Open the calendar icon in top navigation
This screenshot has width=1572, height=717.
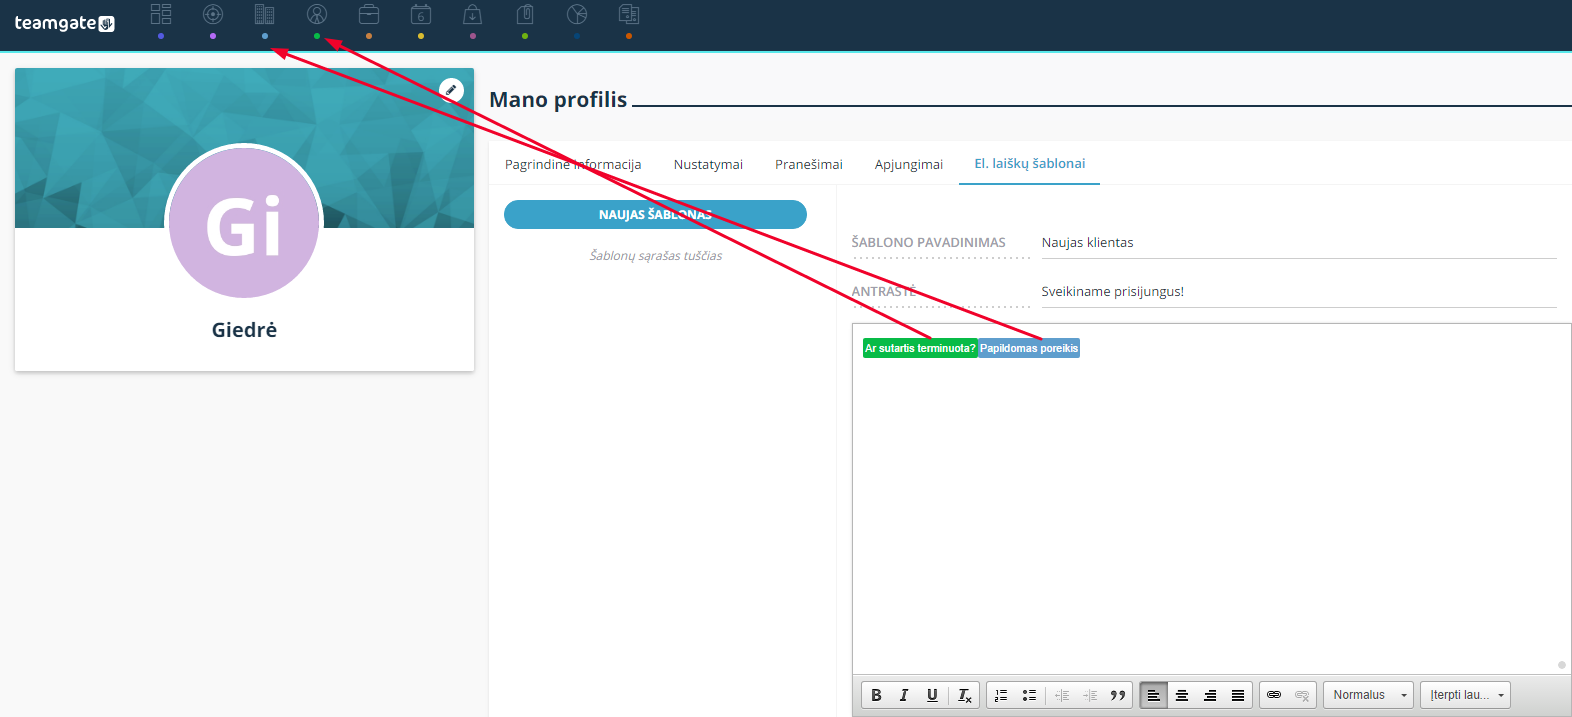tap(421, 14)
